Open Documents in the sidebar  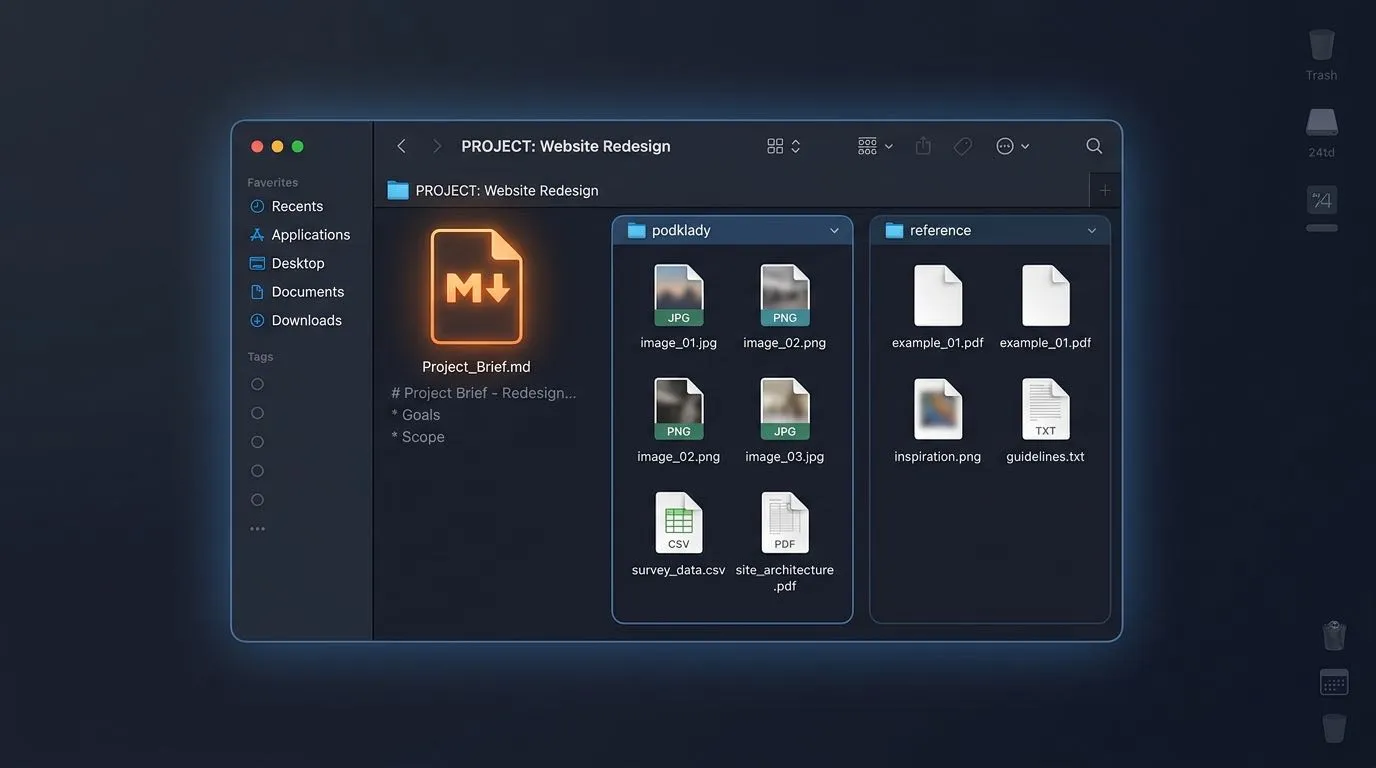tap(296, 292)
